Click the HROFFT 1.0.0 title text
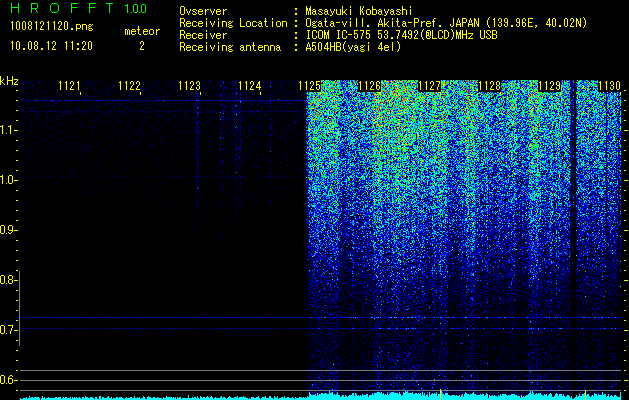Image resolution: width=629 pixels, height=400 pixels. [78, 8]
